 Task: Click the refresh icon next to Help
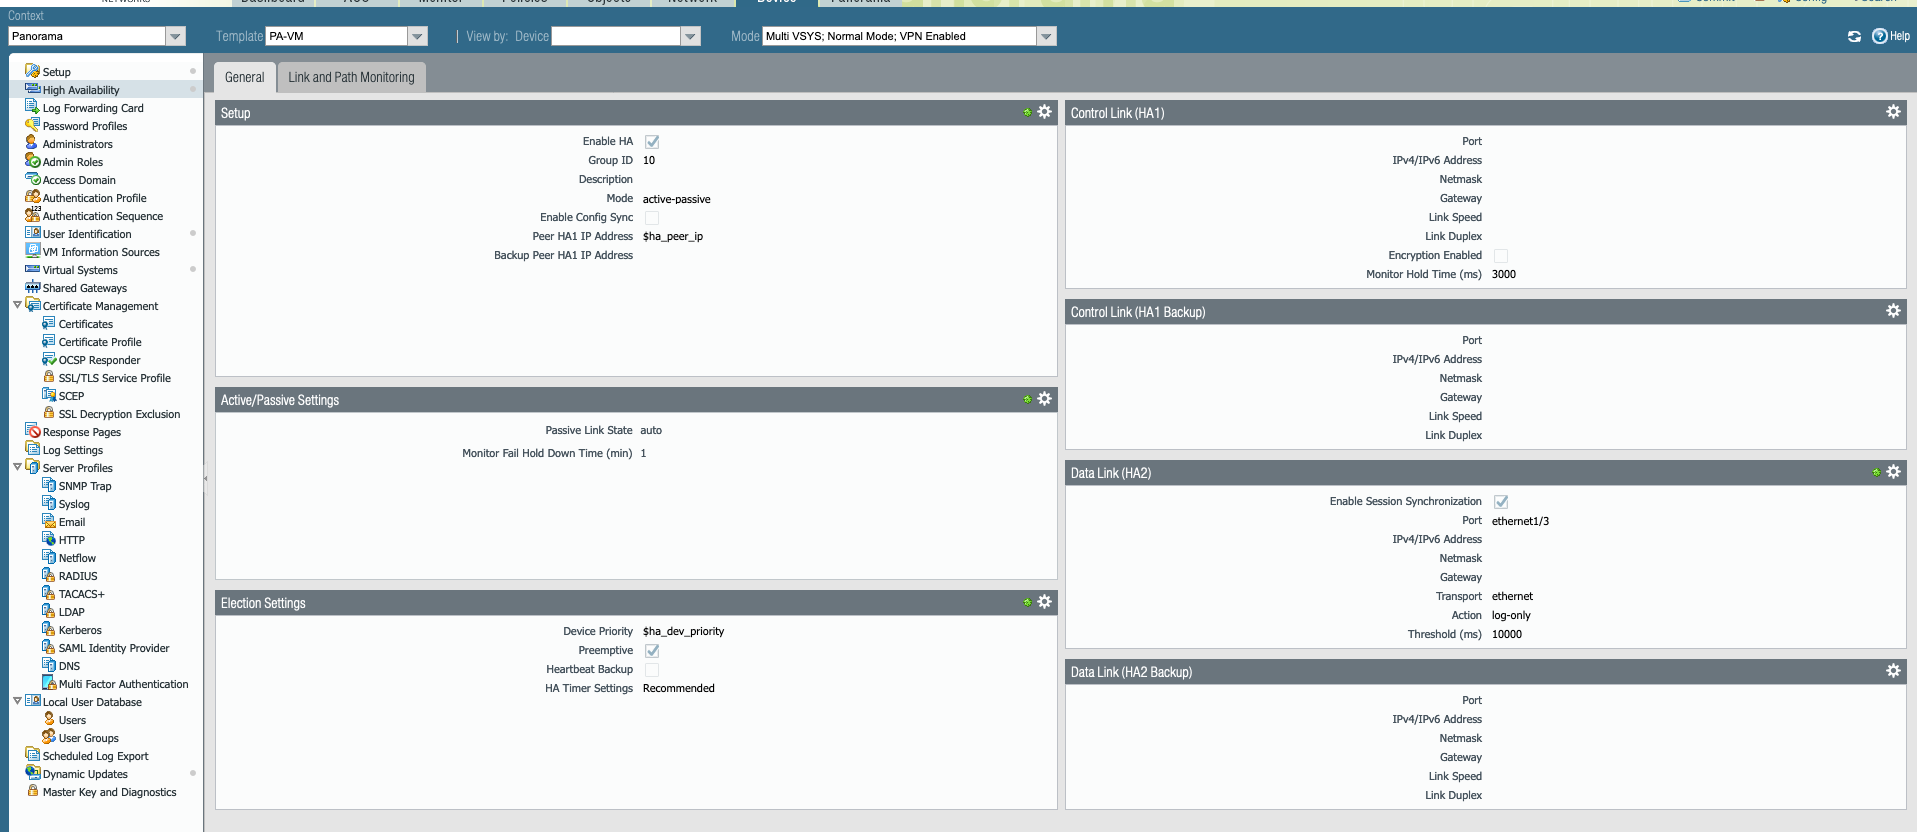[x=1854, y=36]
